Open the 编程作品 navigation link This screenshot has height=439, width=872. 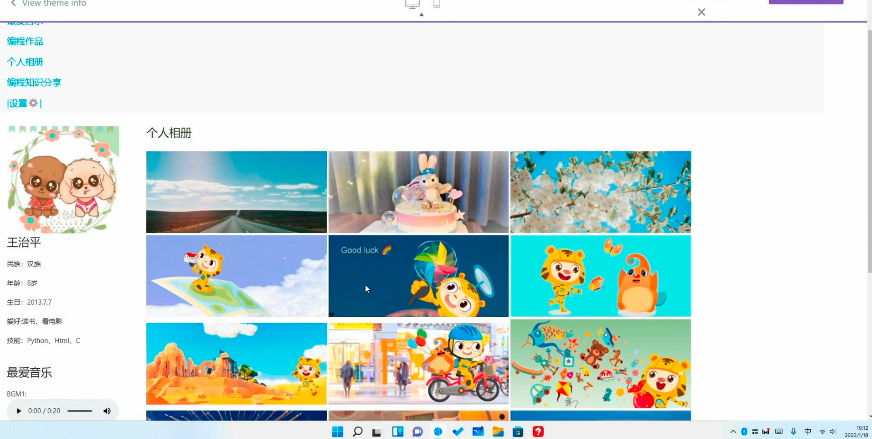(x=25, y=41)
